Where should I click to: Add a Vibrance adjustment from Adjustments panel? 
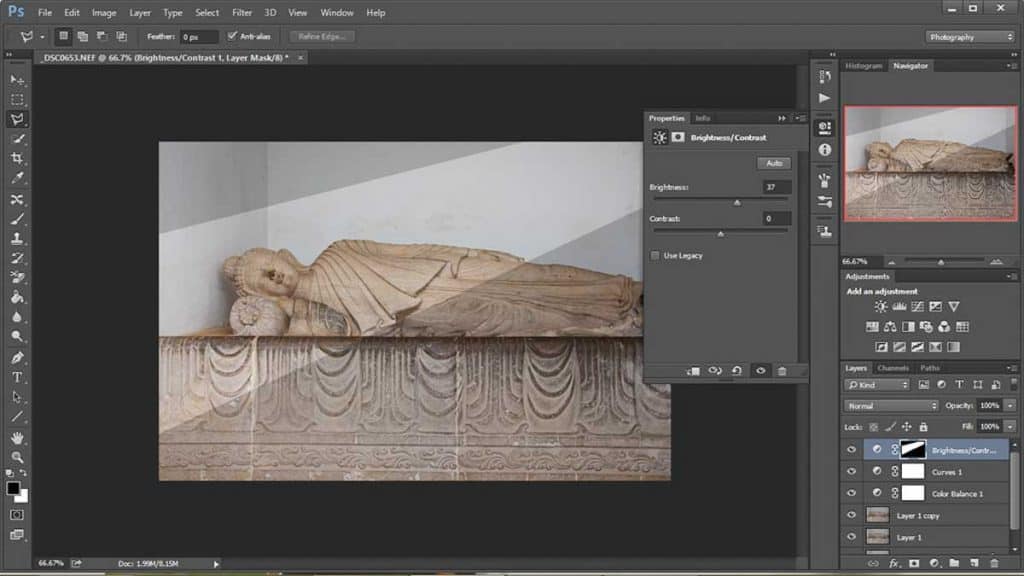click(954, 306)
